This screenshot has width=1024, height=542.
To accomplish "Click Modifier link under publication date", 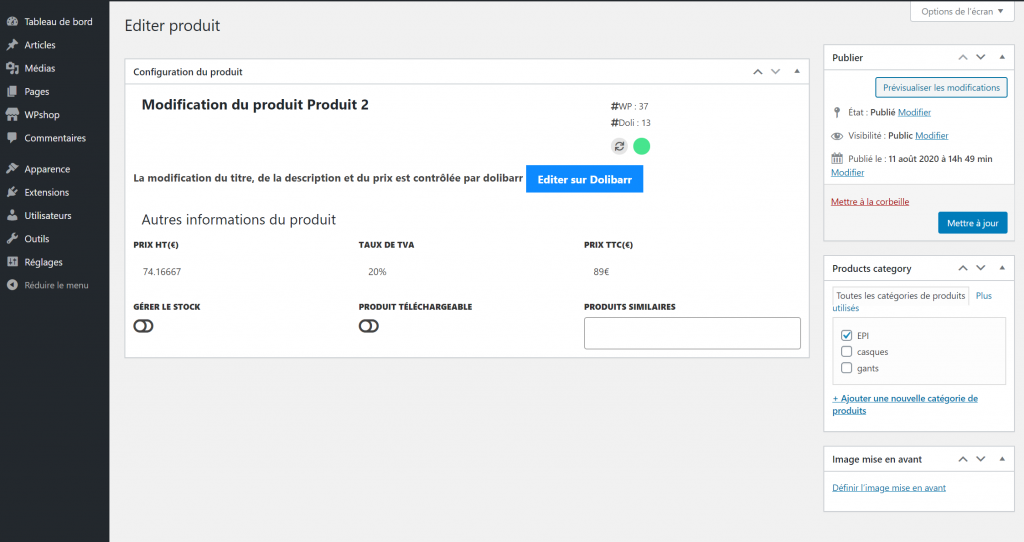I will [x=848, y=172].
